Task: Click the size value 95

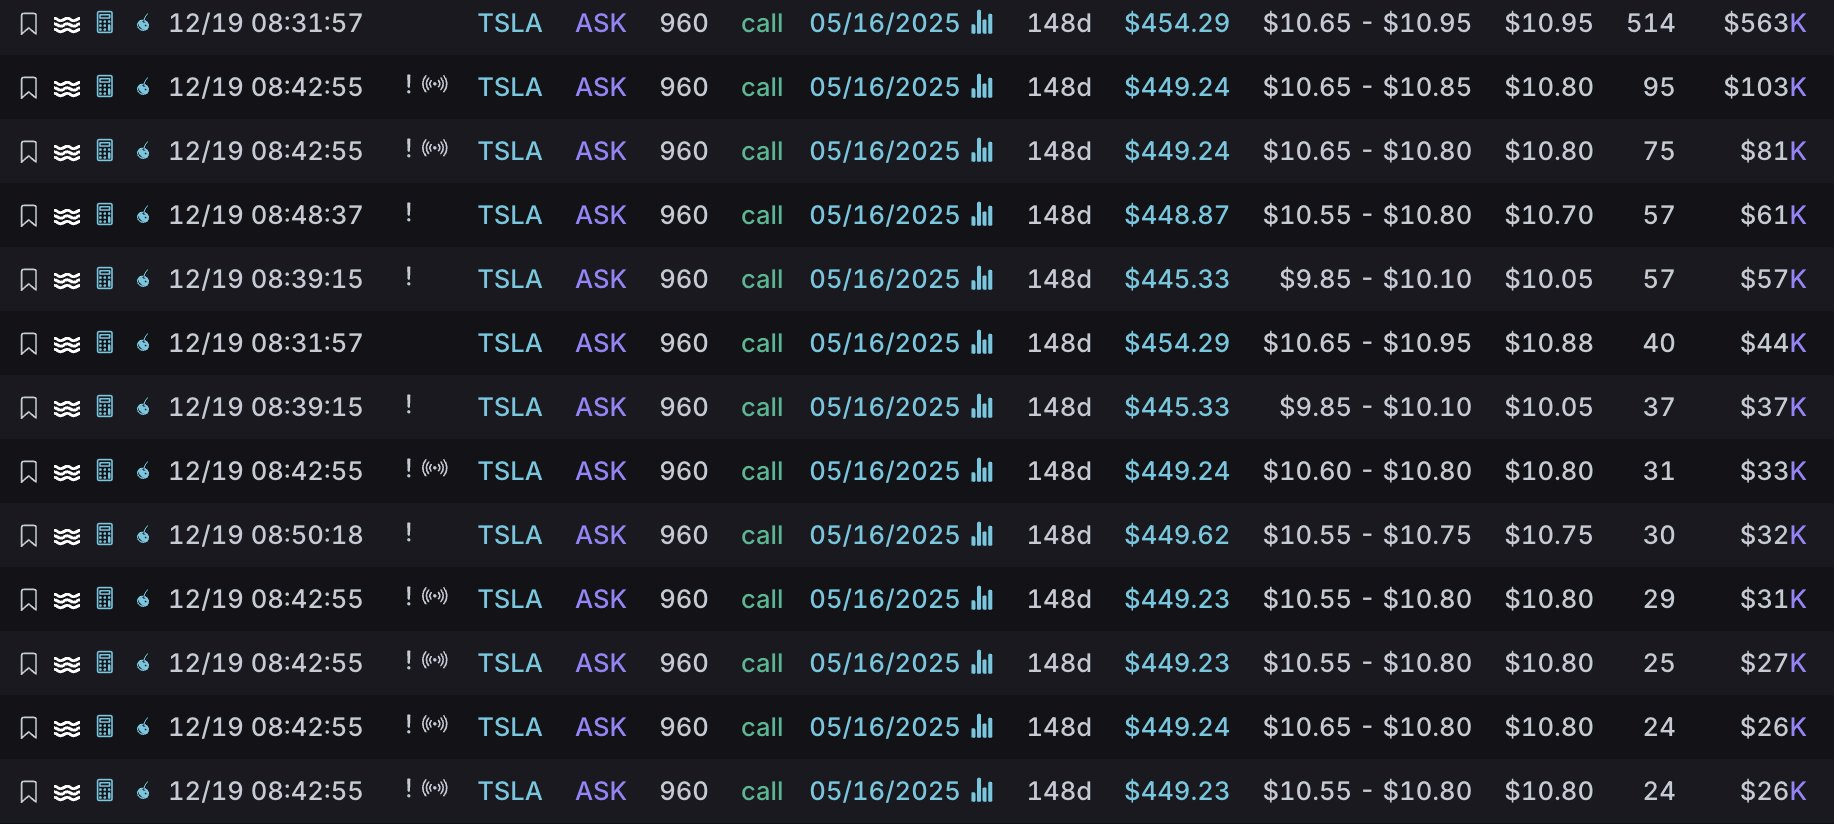Action: (x=1659, y=87)
